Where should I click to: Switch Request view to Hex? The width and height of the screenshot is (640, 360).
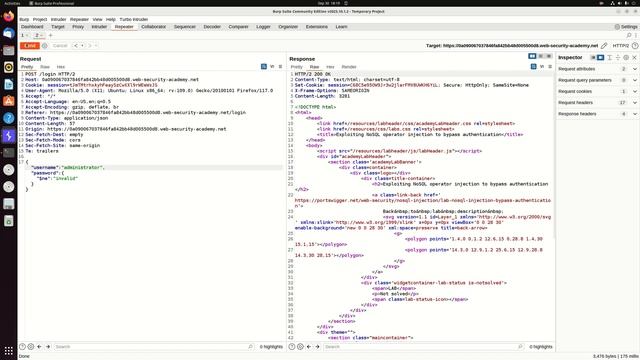pos(60,67)
